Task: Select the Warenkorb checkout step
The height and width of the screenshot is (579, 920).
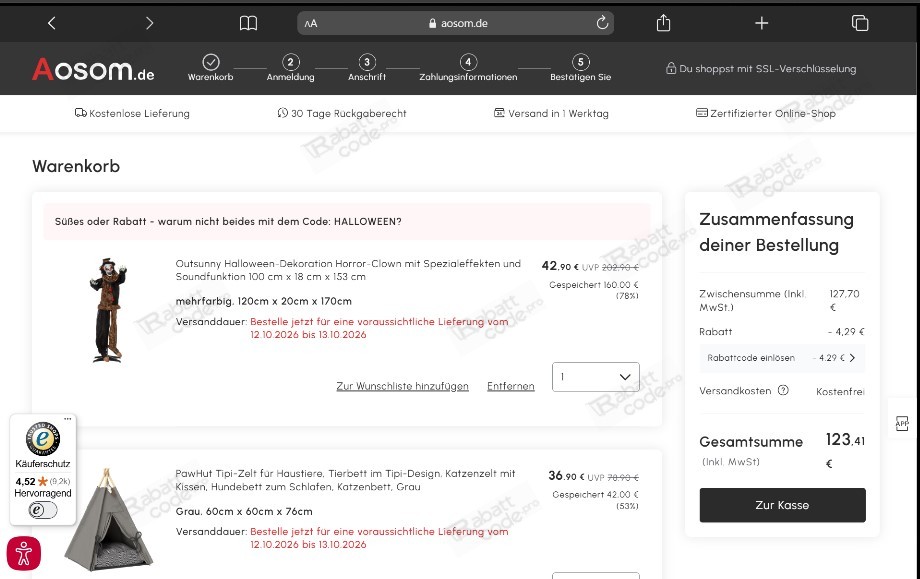Action: tap(211, 67)
